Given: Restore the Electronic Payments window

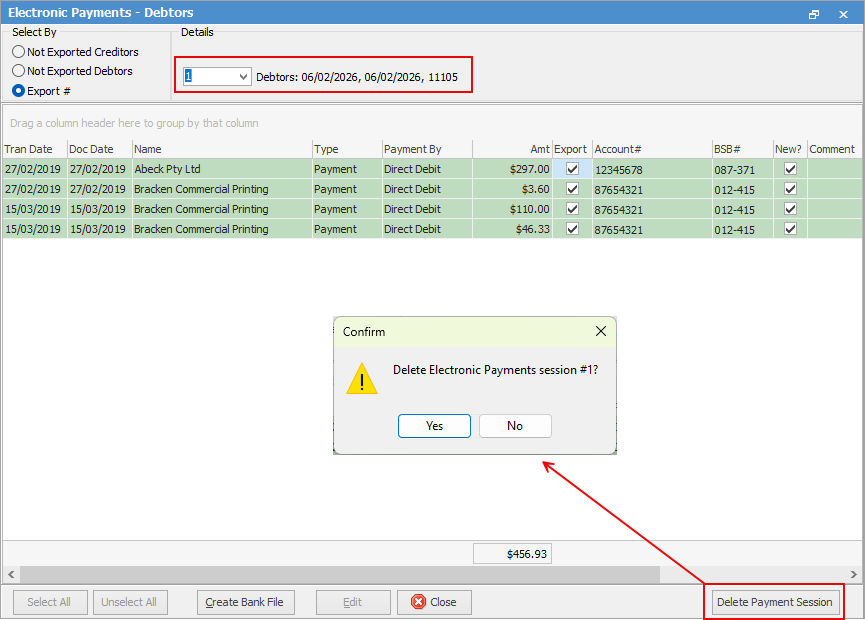Looking at the screenshot, I should 814,14.
